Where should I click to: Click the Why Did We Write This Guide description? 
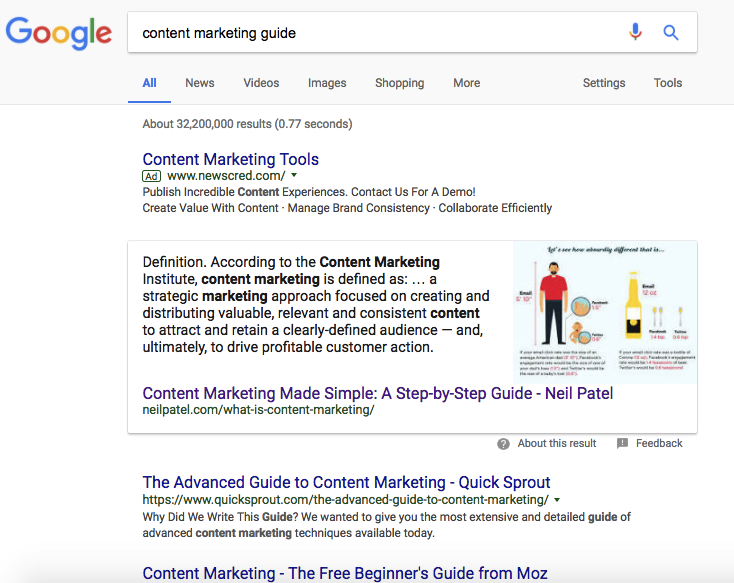[387, 525]
